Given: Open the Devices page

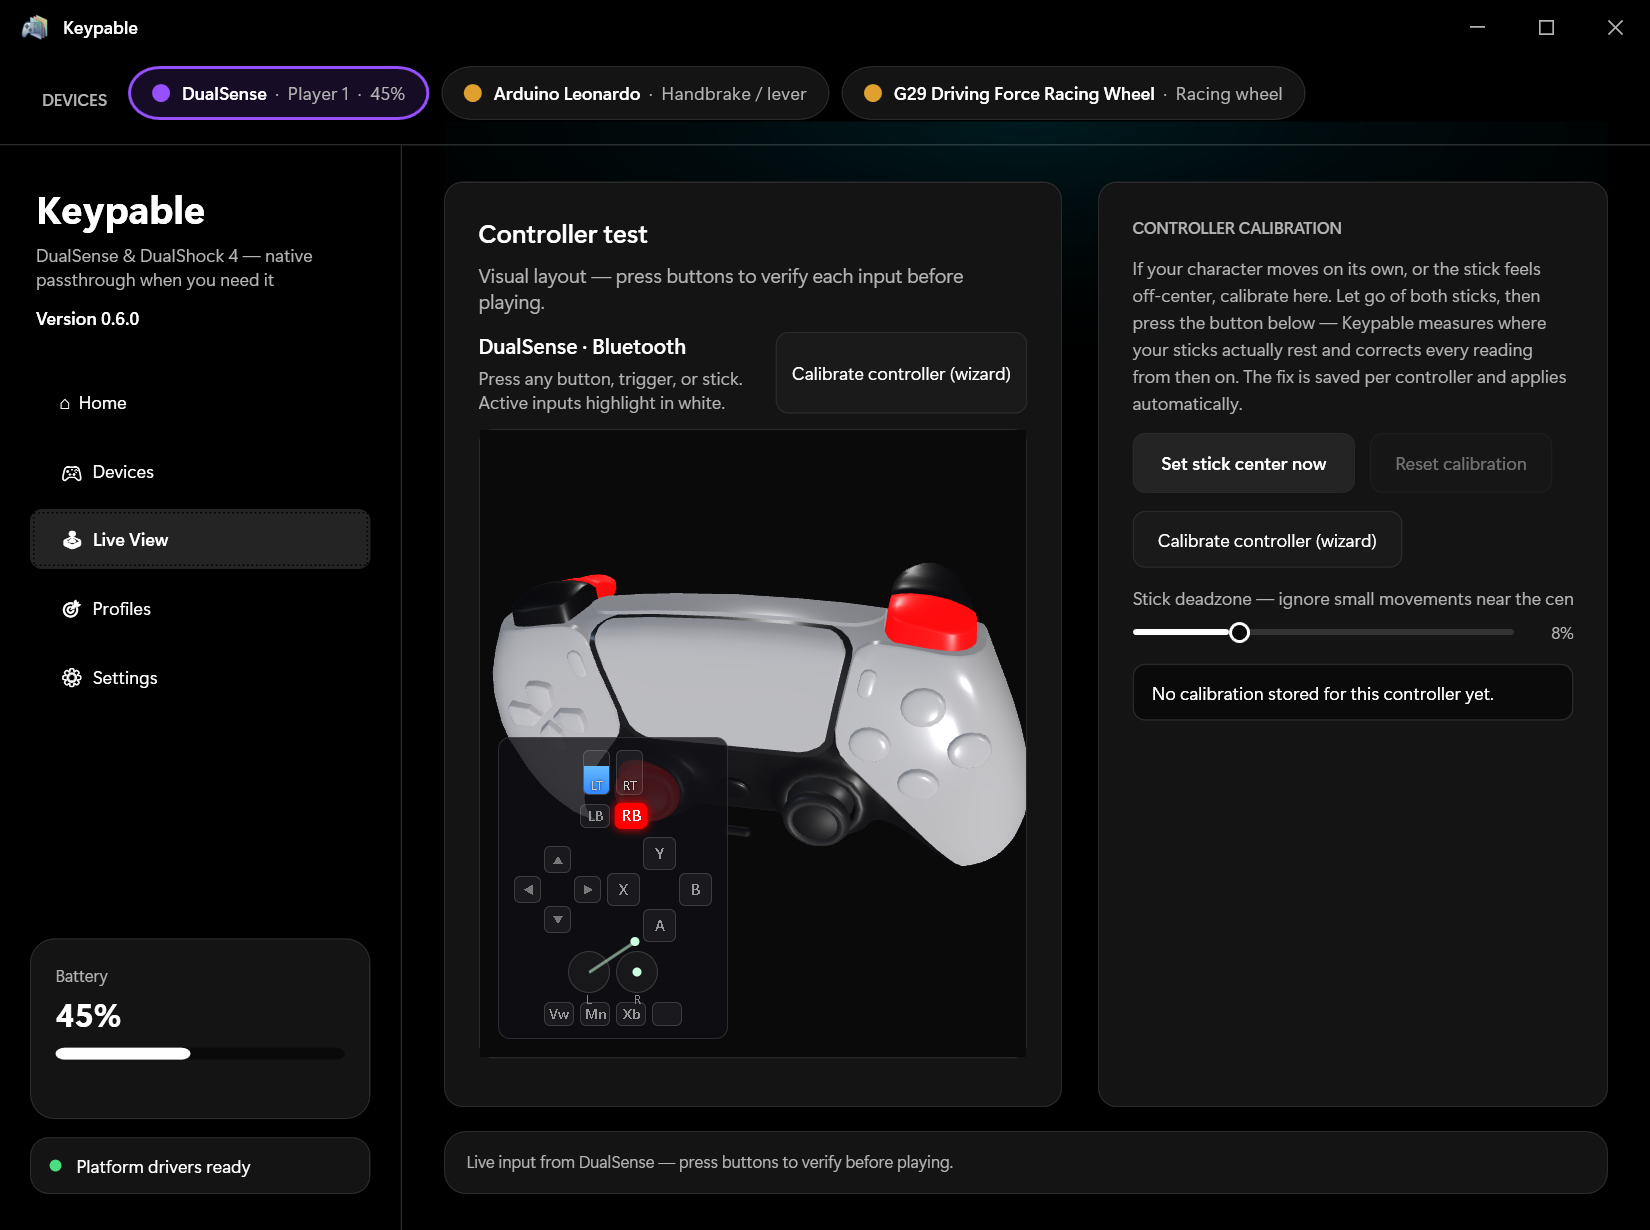Looking at the screenshot, I should tap(200, 472).
